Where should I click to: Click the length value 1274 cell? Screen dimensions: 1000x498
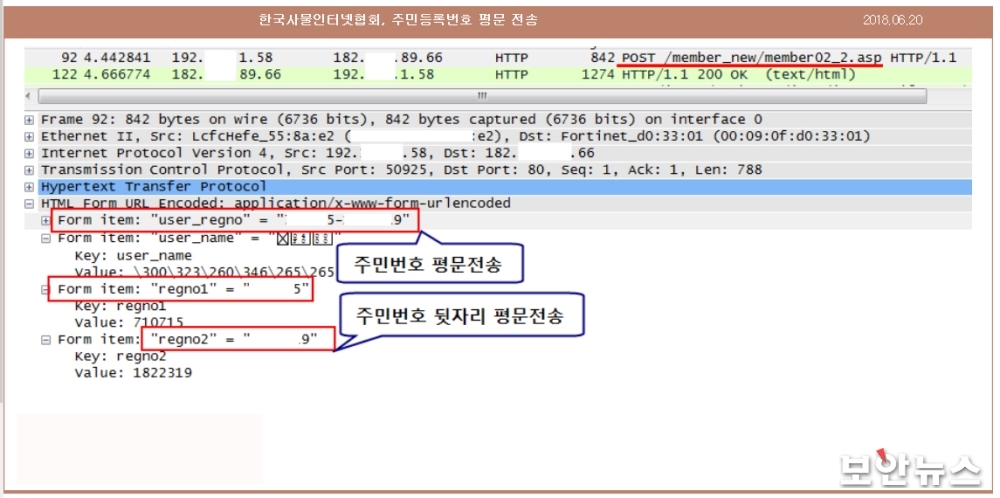[x=598, y=74]
